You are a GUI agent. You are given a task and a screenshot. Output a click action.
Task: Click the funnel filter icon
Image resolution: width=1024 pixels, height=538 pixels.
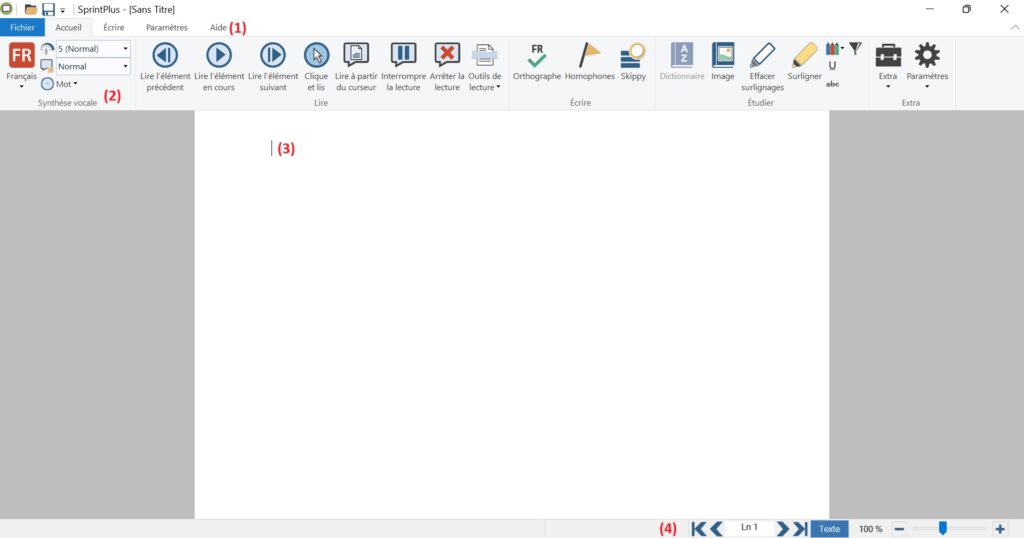point(855,48)
